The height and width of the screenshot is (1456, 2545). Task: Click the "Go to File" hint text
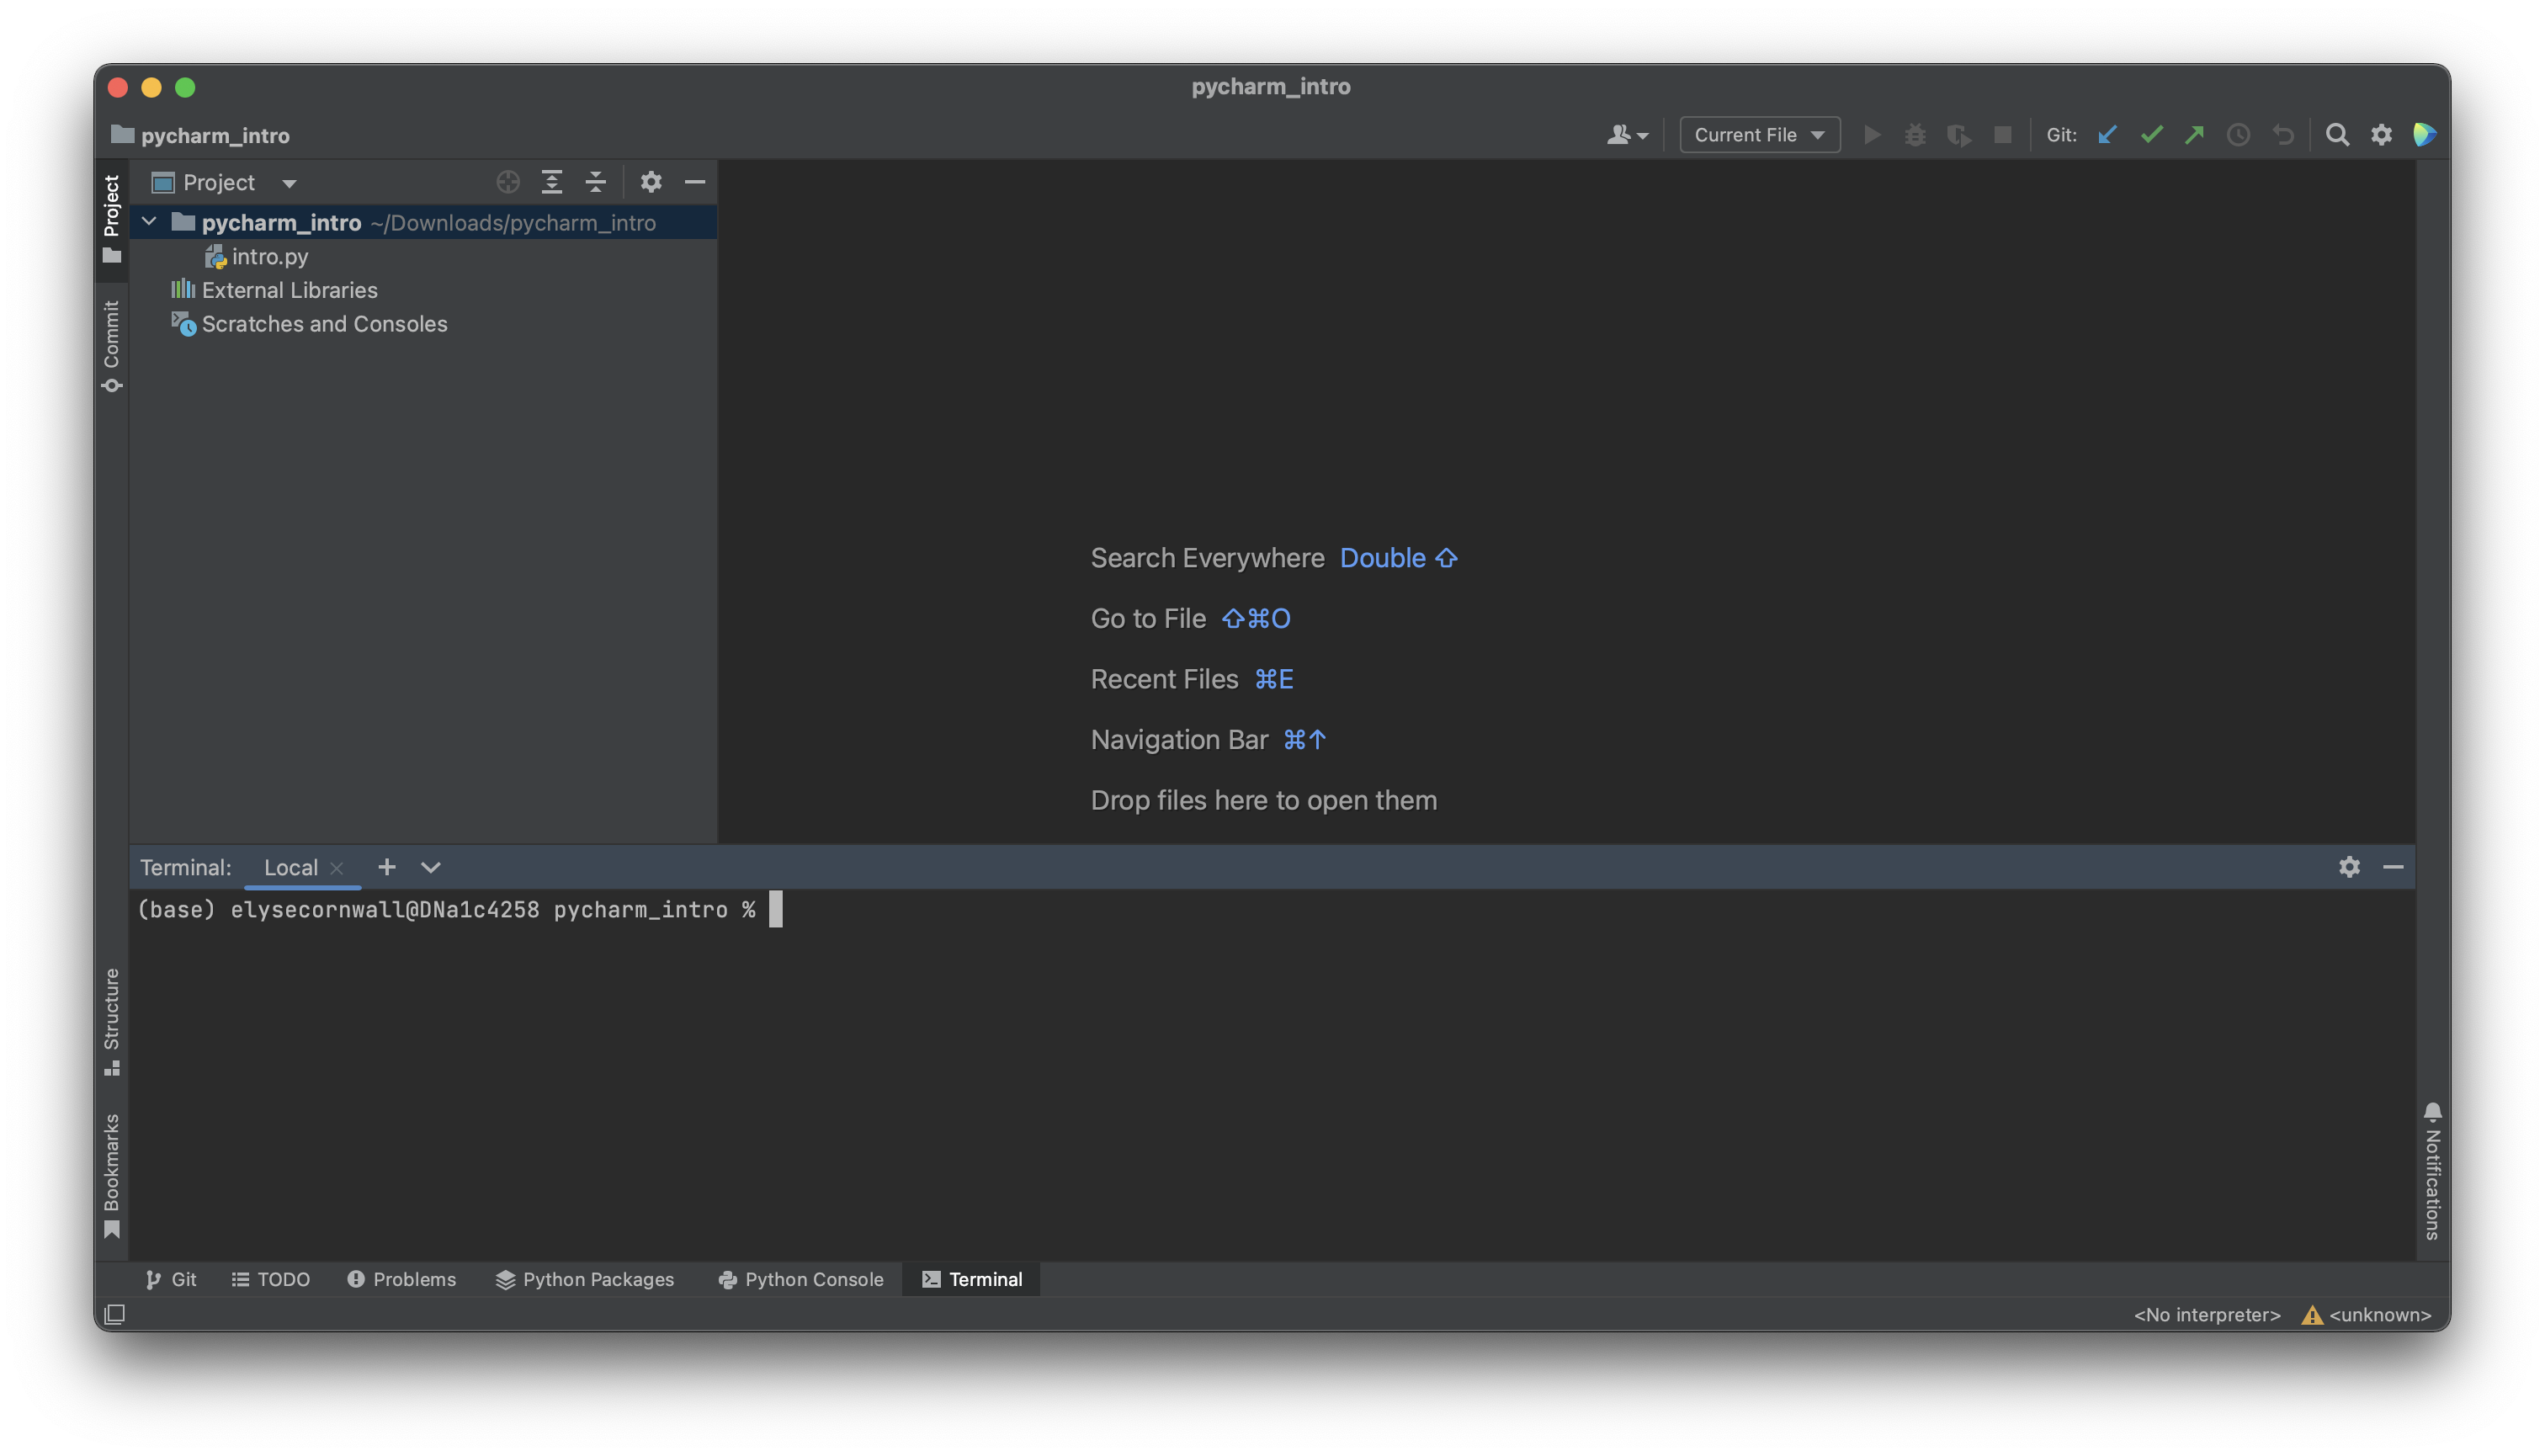pos(1148,618)
